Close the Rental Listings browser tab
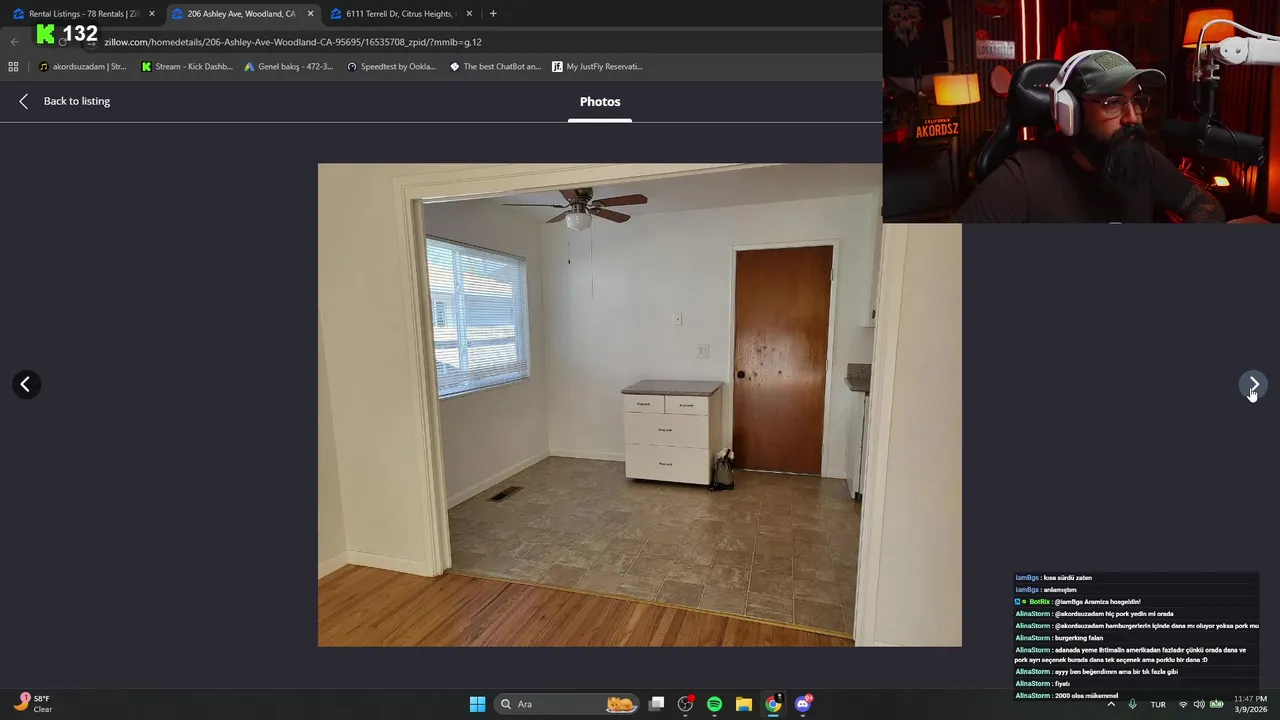 (152, 14)
